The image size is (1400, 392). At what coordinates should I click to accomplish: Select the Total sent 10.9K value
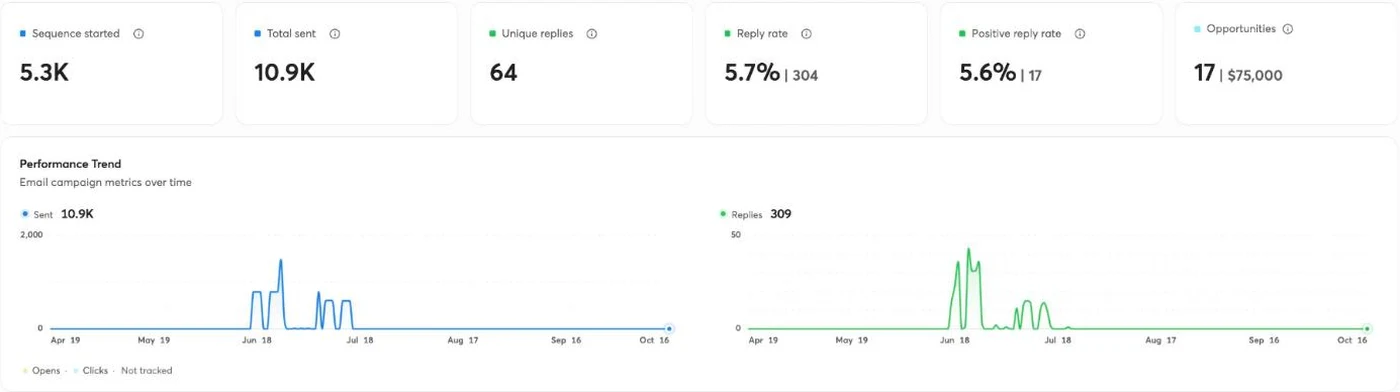pos(284,72)
